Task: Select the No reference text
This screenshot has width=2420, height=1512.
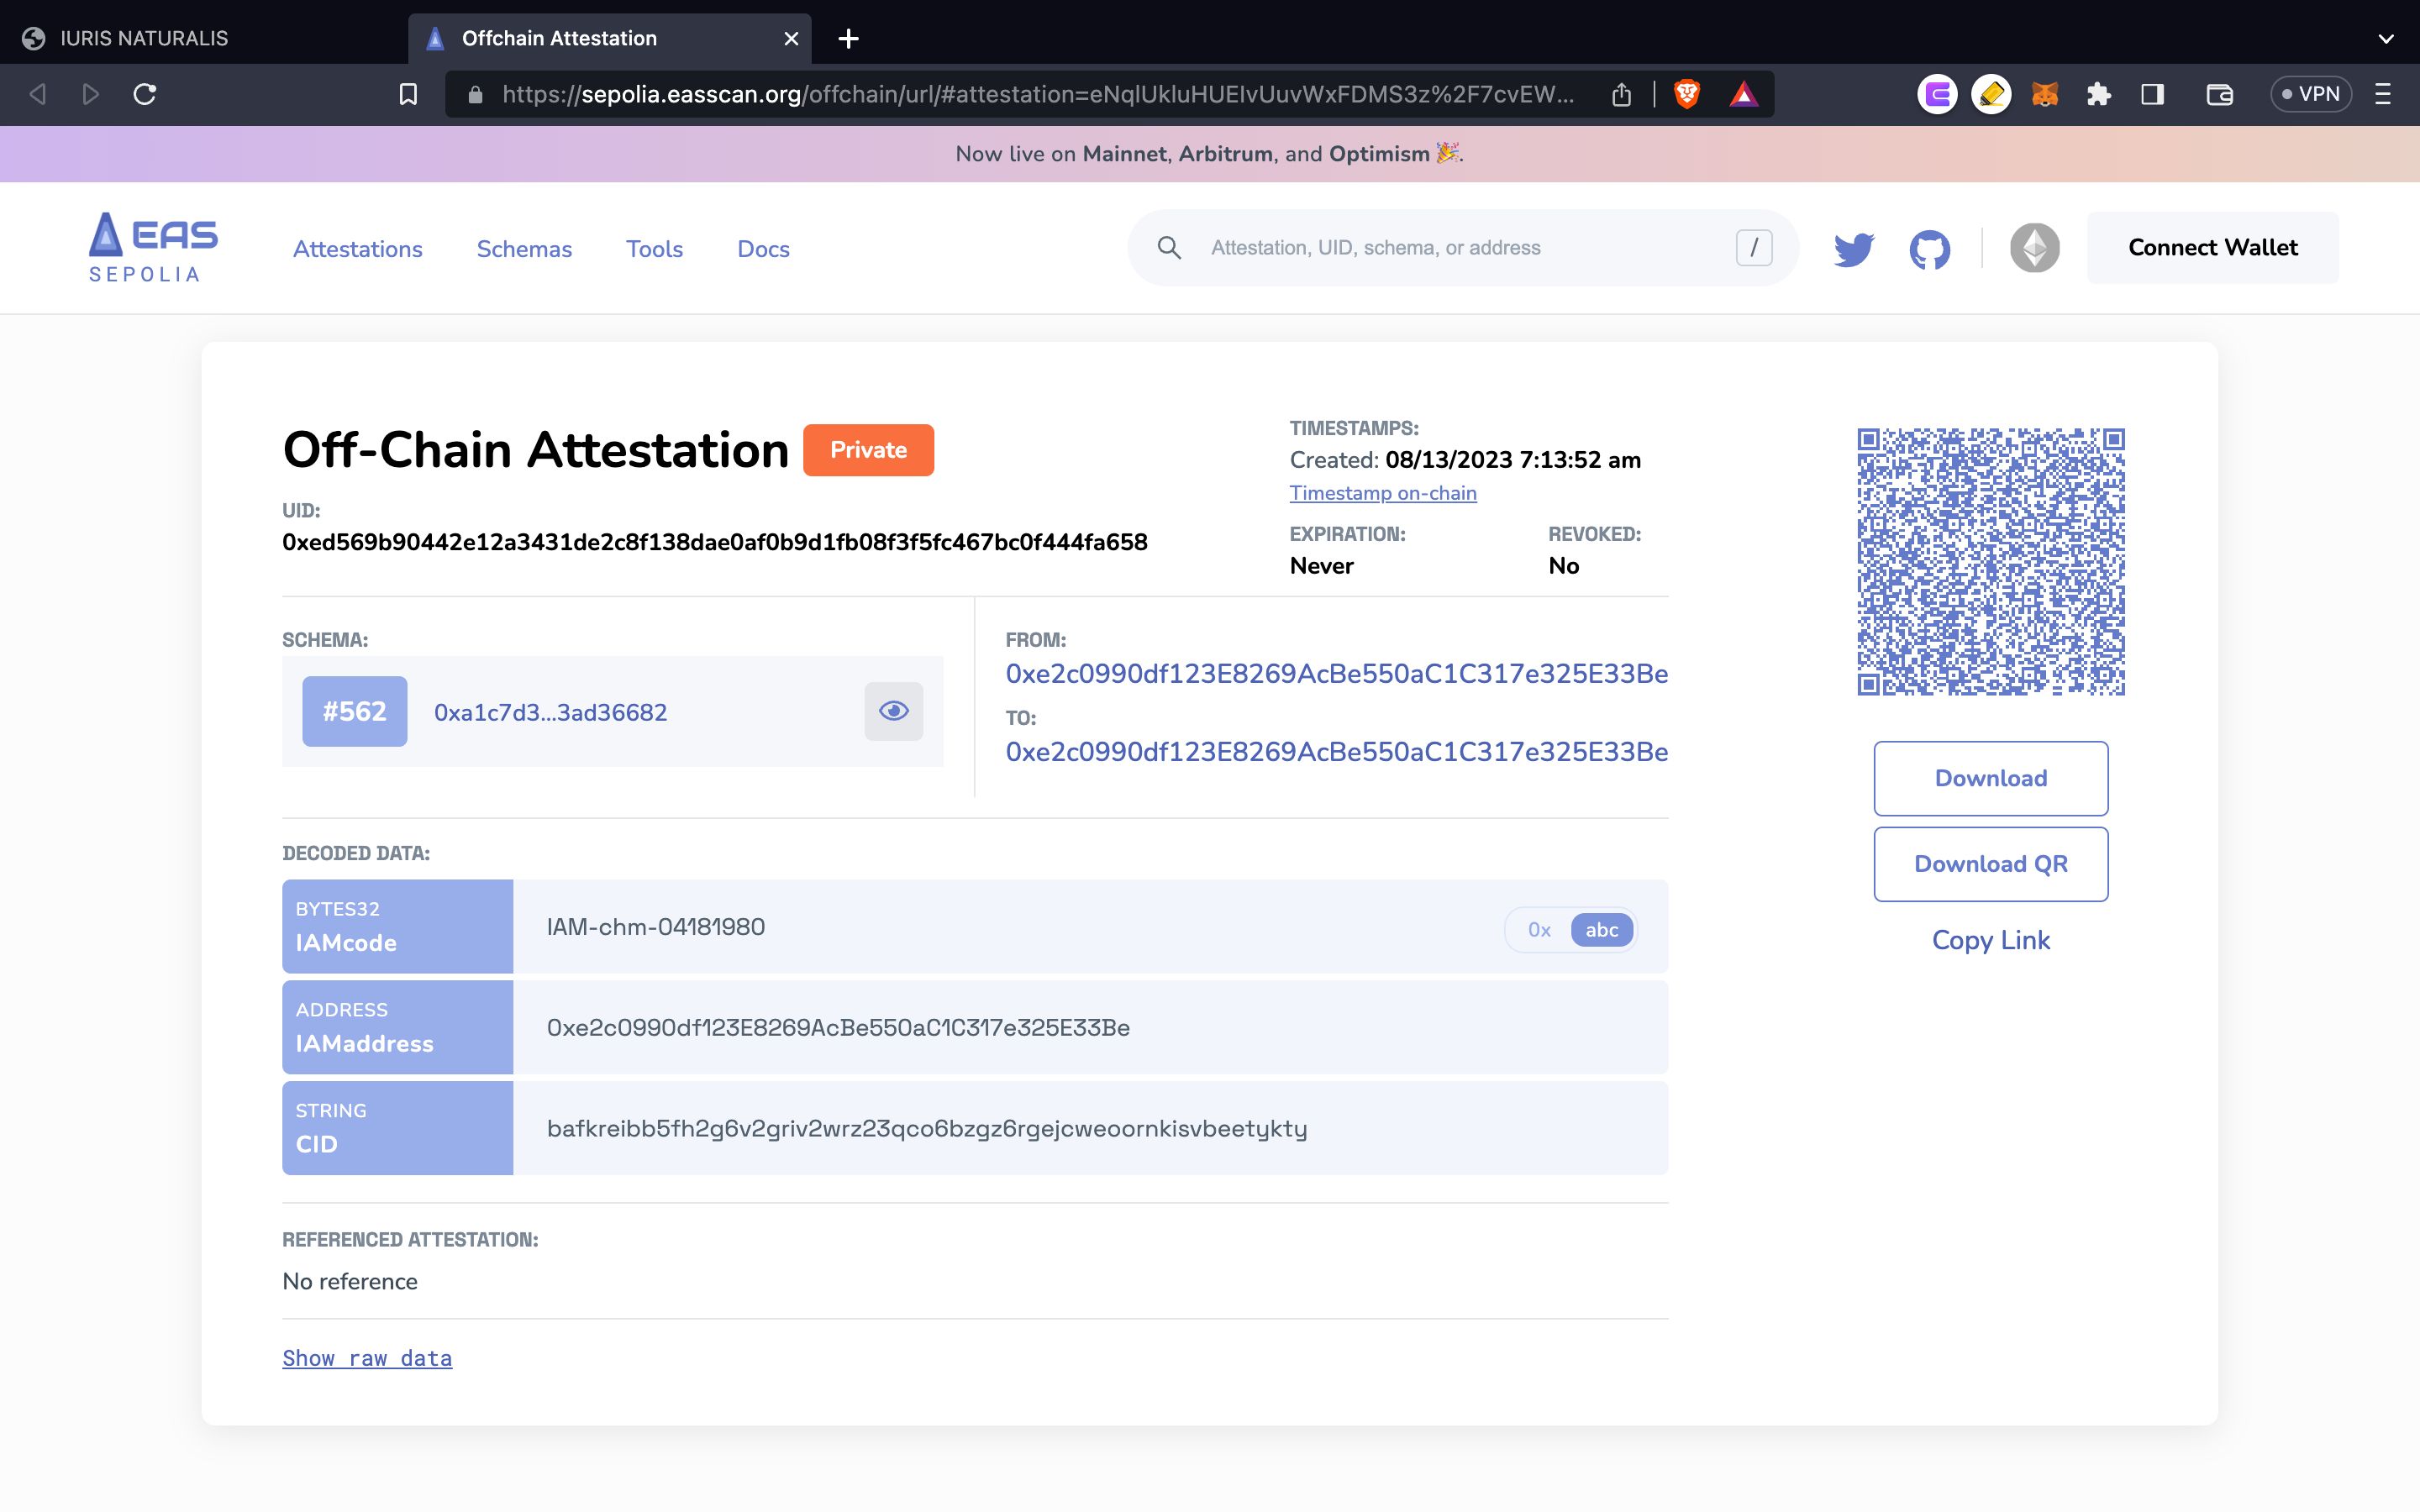Action: pyautogui.click(x=350, y=1282)
